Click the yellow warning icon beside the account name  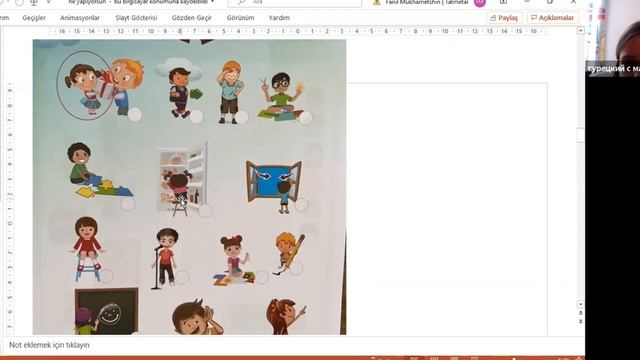click(377, 2)
